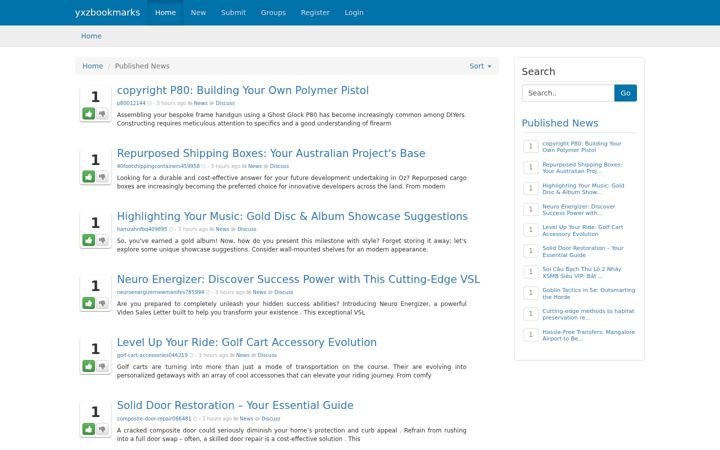Downvote the Solid Door Restoration story
Image resolution: width=720 pixels, height=450 pixels.
tap(102, 429)
